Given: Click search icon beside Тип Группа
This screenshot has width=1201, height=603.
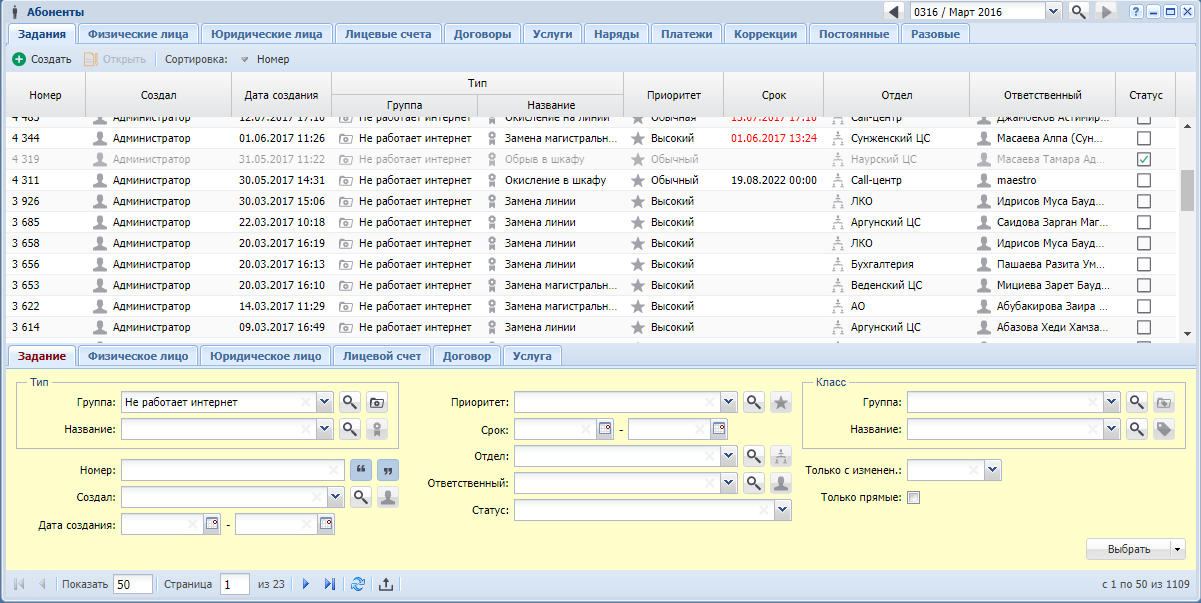Looking at the screenshot, I should coord(350,402).
